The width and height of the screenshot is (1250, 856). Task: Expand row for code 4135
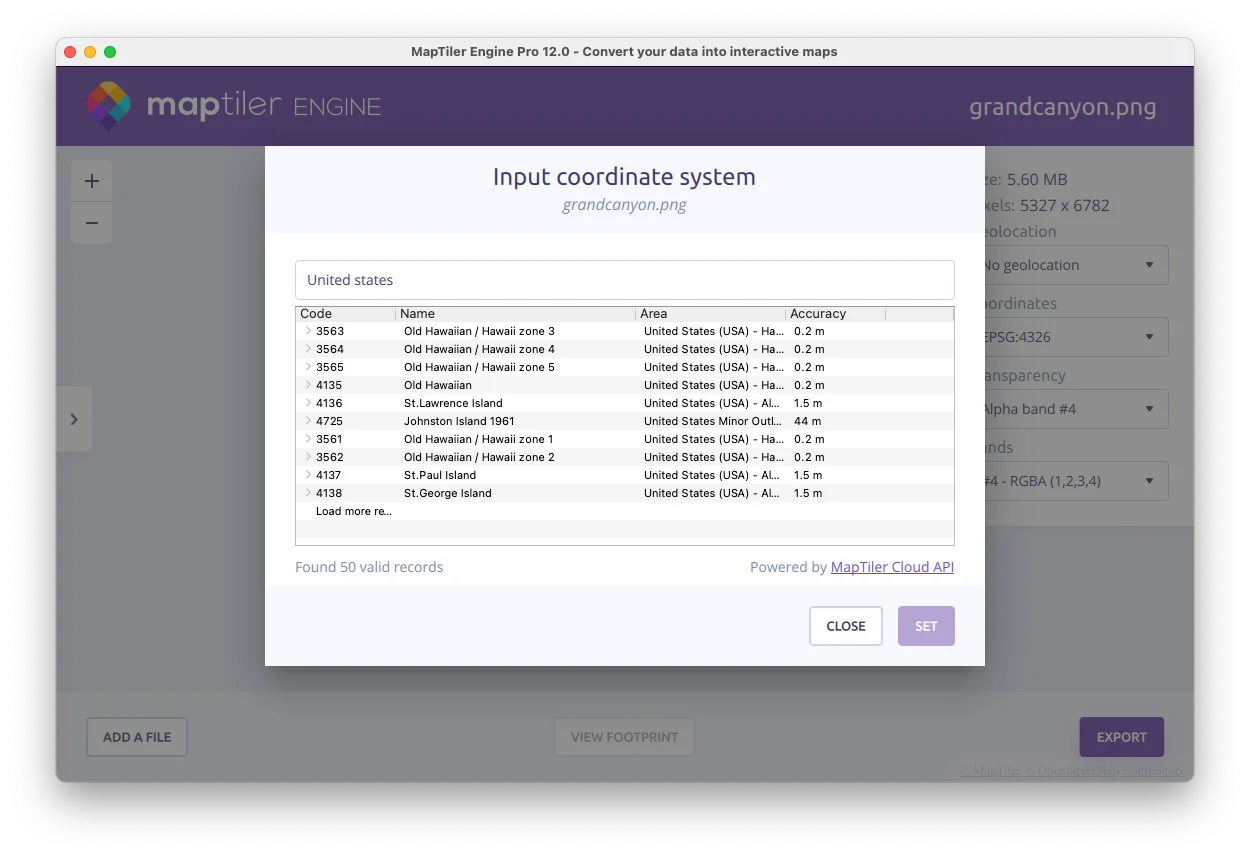coord(308,385)
